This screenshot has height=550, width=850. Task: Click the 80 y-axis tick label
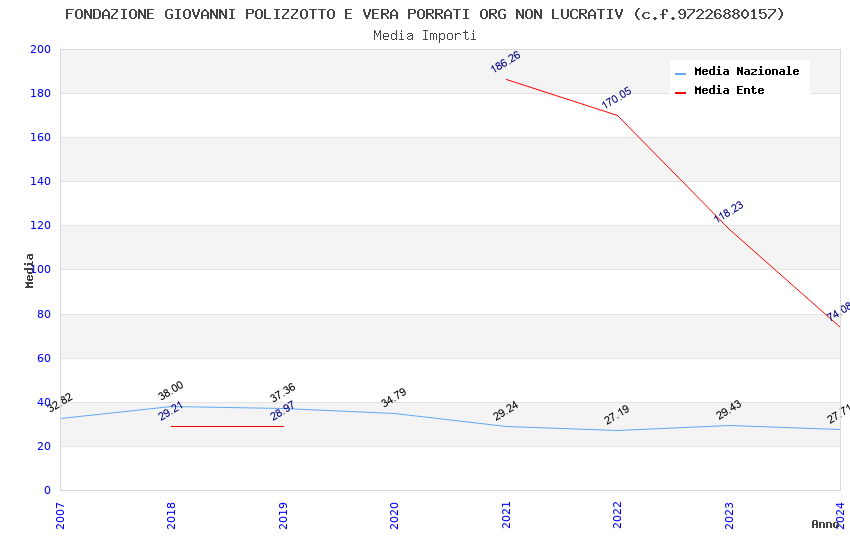tap(44, 314)
